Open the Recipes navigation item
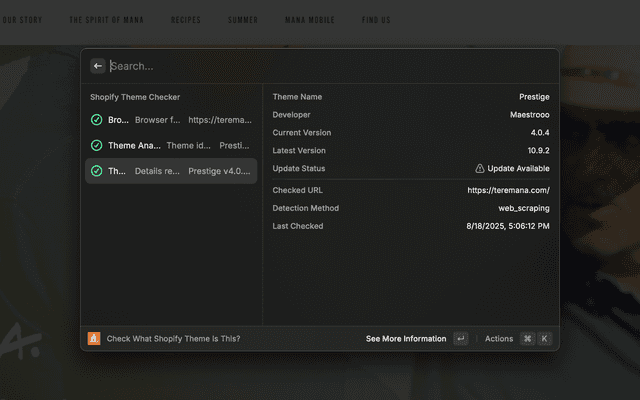Screen dimensions: 640x400 pos(186,20)
